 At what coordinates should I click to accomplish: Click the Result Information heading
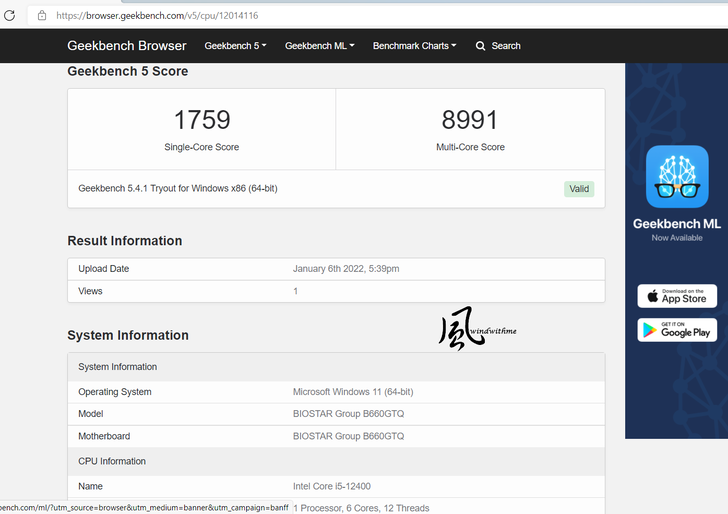(124, 241)
